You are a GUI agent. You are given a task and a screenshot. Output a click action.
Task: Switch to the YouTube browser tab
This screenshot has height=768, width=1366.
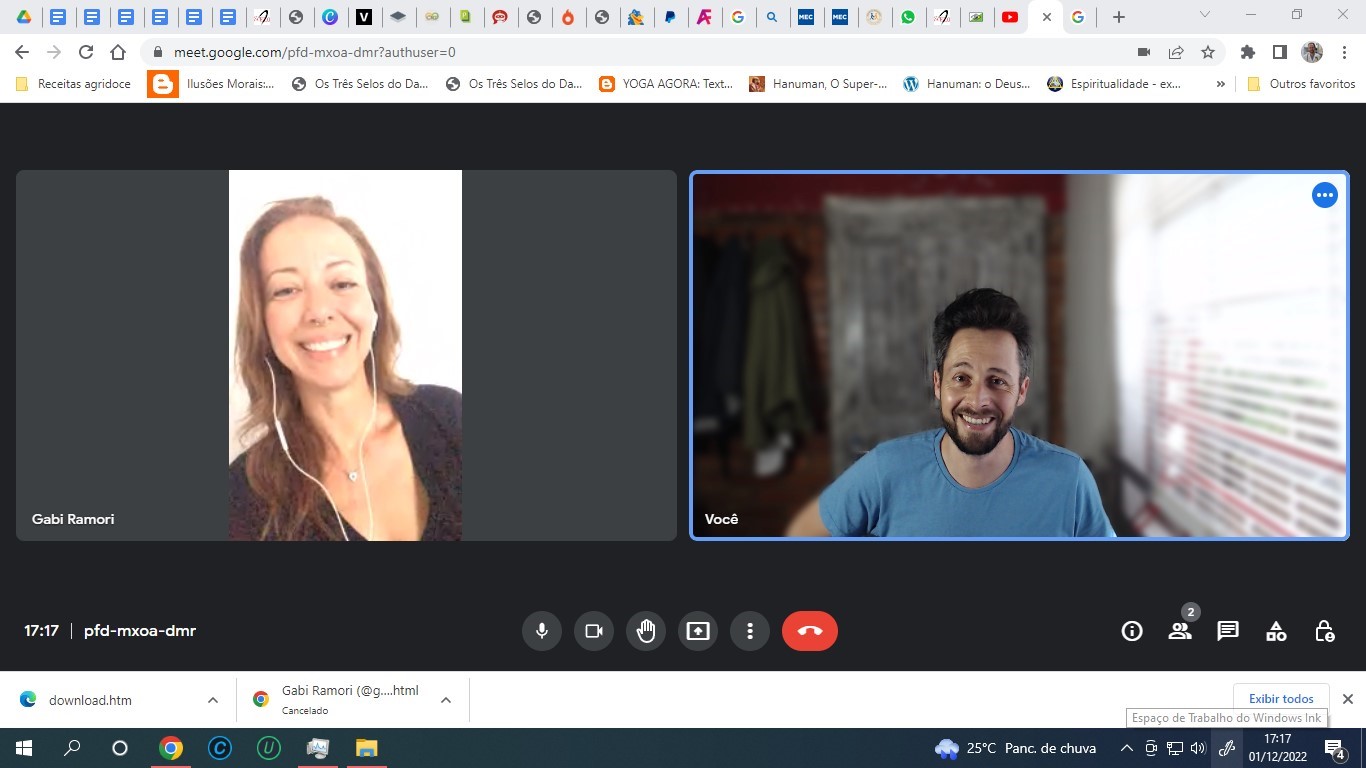[1010, 17]
